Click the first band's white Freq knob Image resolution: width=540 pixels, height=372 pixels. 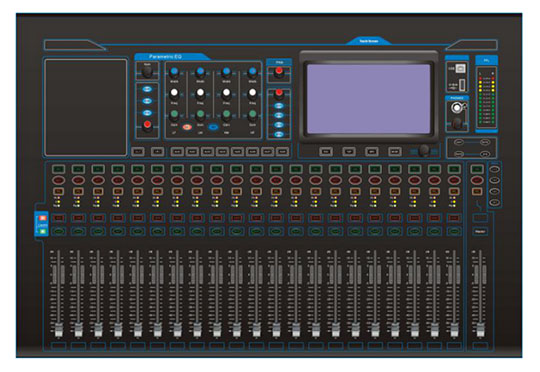pos(174,93)
